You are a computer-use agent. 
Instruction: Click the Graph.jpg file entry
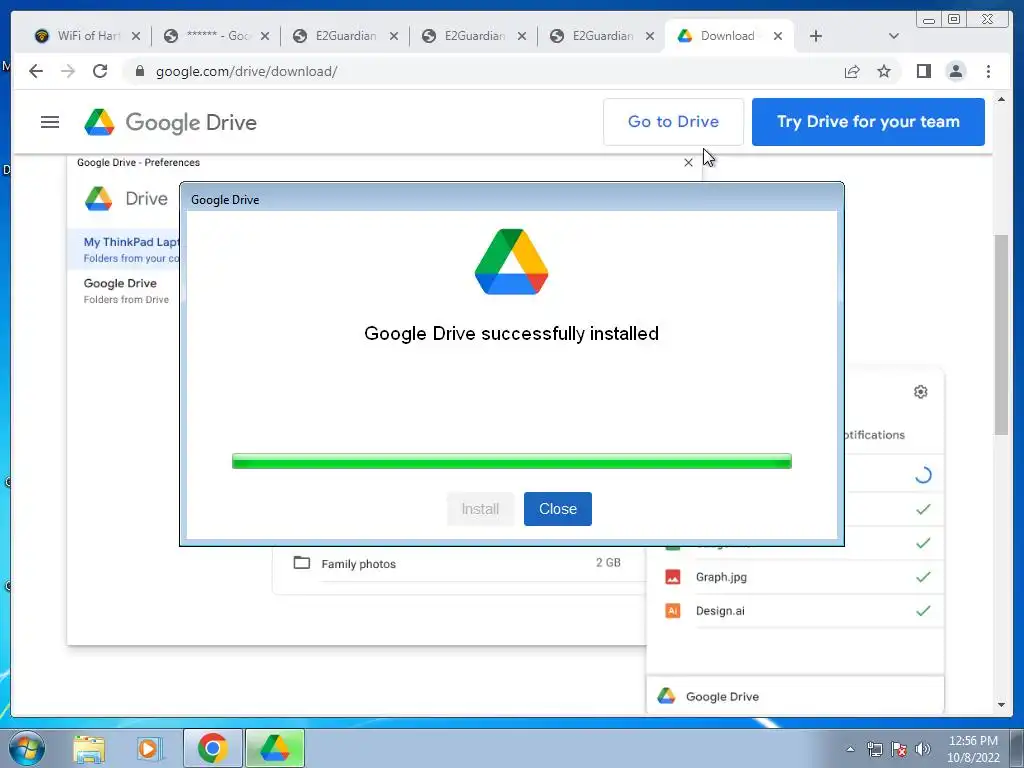pos(797,577)
